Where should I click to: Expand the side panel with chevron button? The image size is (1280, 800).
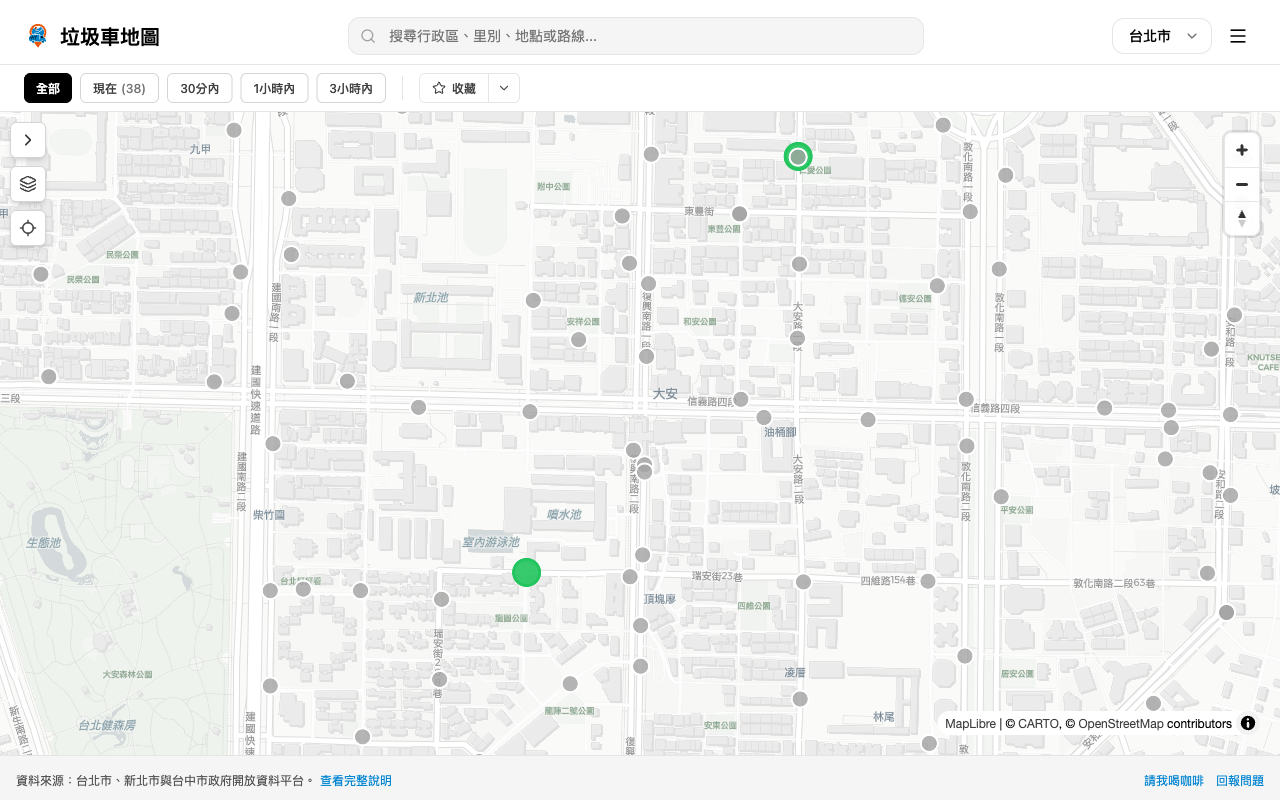pyautogui.click(x=28, y=140)
